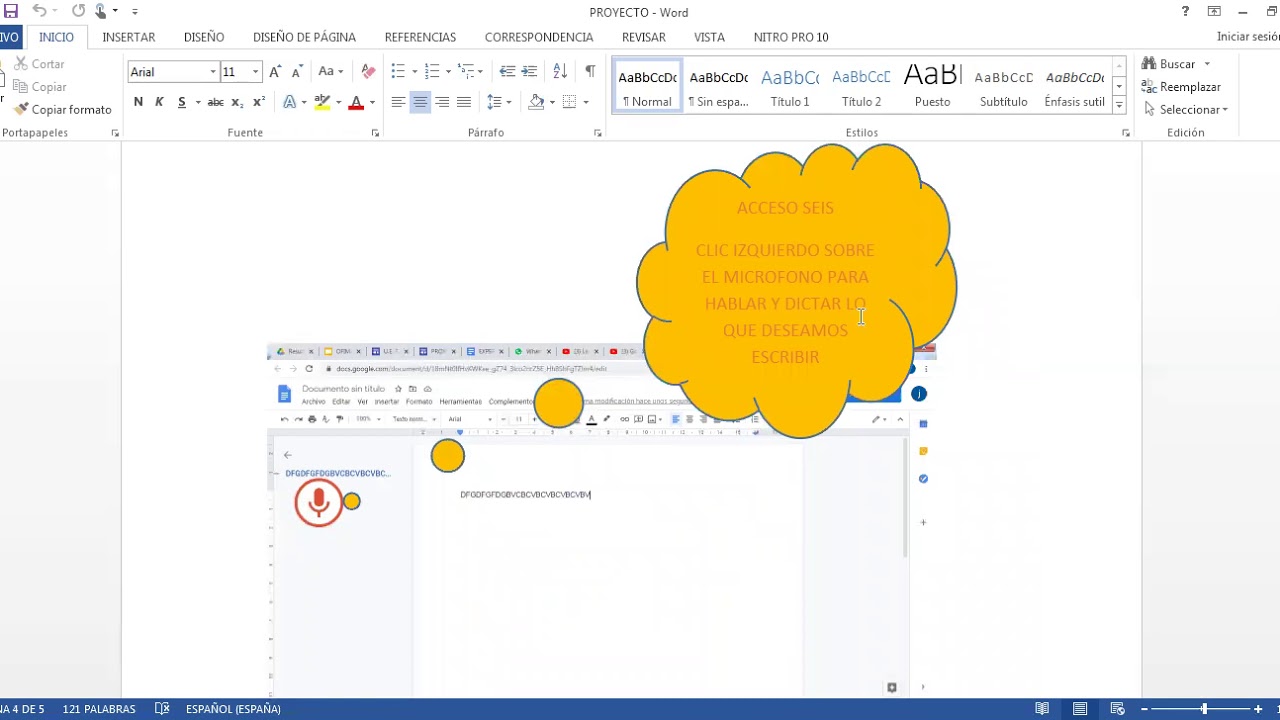Click Cortar in the clipboard group
This screenshot has width=1280, height=720.
(39, 64)
